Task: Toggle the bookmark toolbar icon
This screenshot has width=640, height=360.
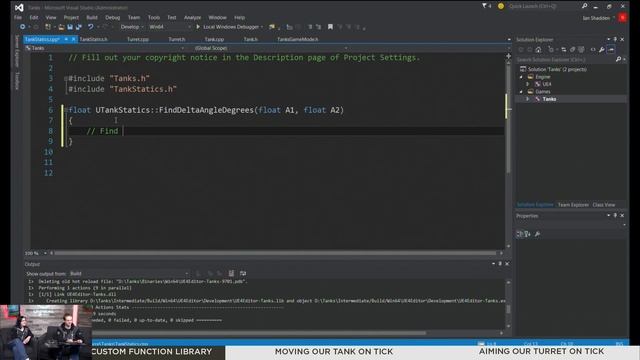Action: pyautogui.click(x=330, y=27)
